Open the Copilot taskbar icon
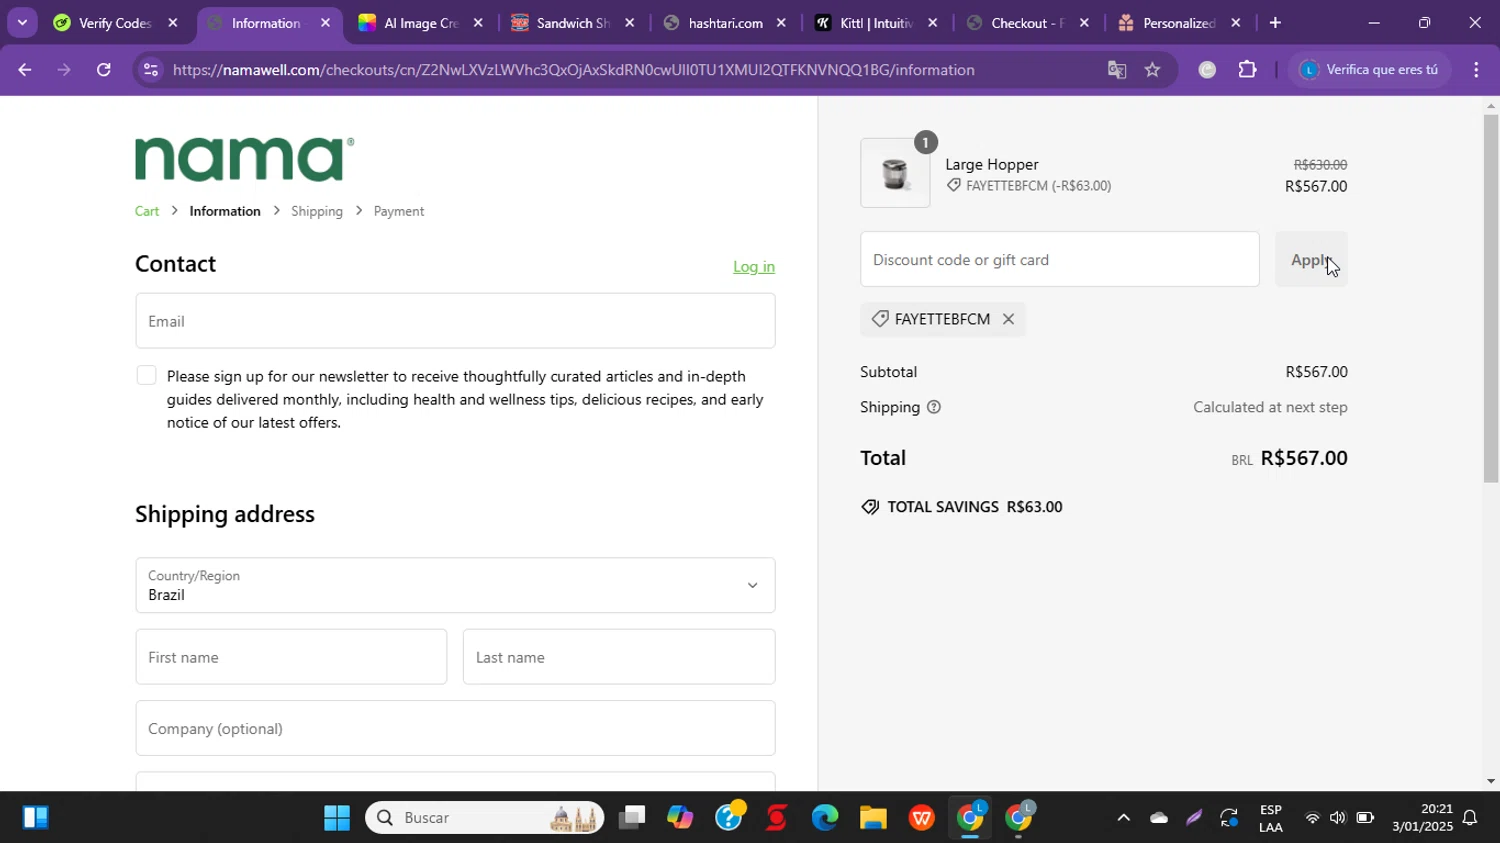The width and height of the screenshot is (1500, 843). tap(680, 818)
